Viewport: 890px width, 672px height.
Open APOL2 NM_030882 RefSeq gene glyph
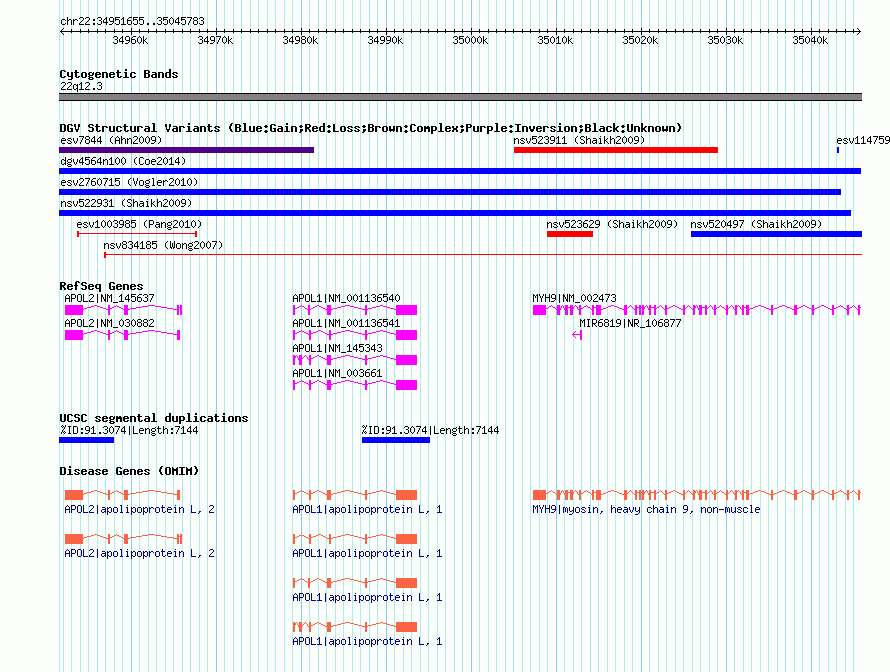coord(123,335)
